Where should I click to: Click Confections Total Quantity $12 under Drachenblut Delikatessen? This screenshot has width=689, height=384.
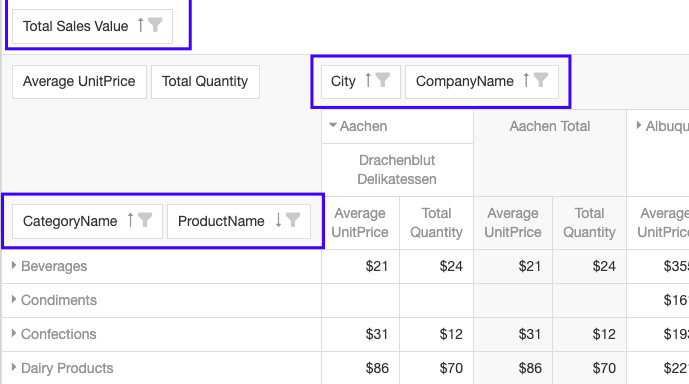pyautogui.click(x=436, y=334)
